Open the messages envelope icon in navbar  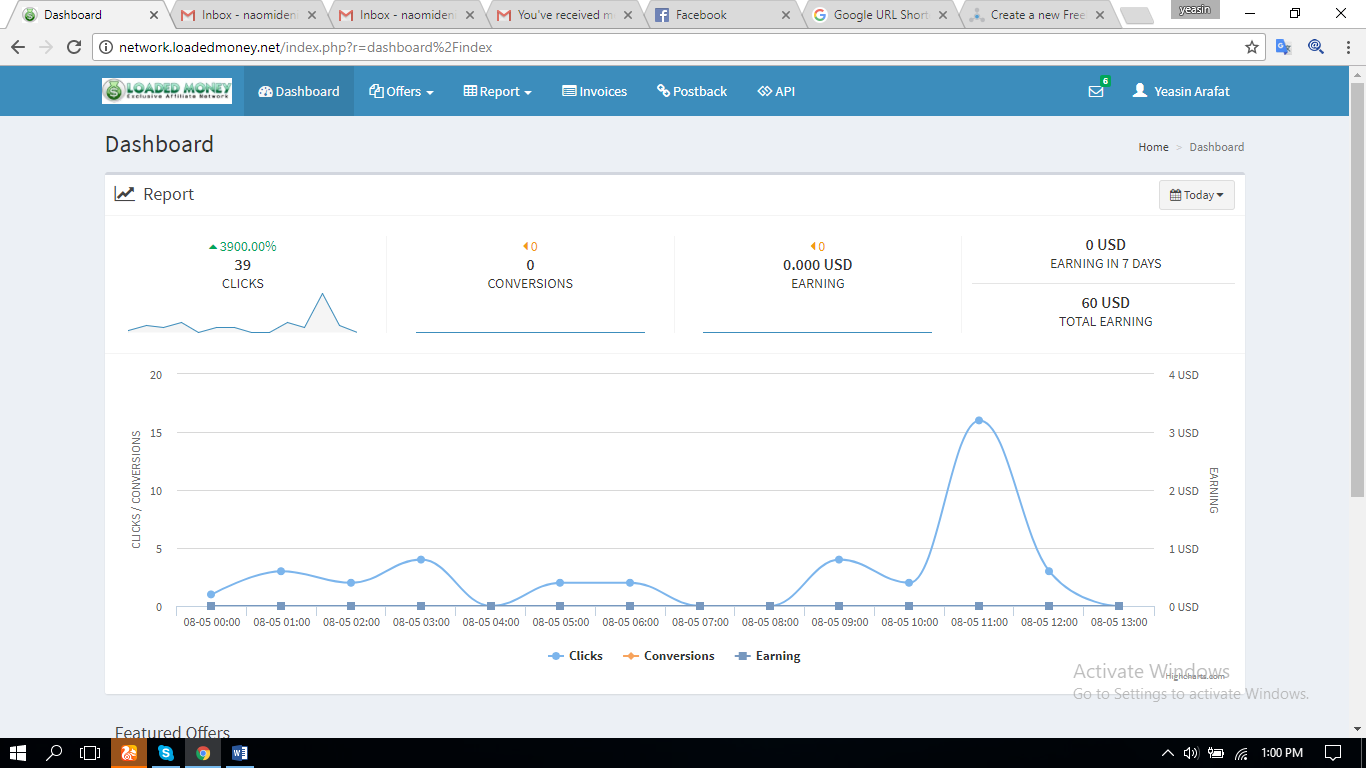(1096, 91)
